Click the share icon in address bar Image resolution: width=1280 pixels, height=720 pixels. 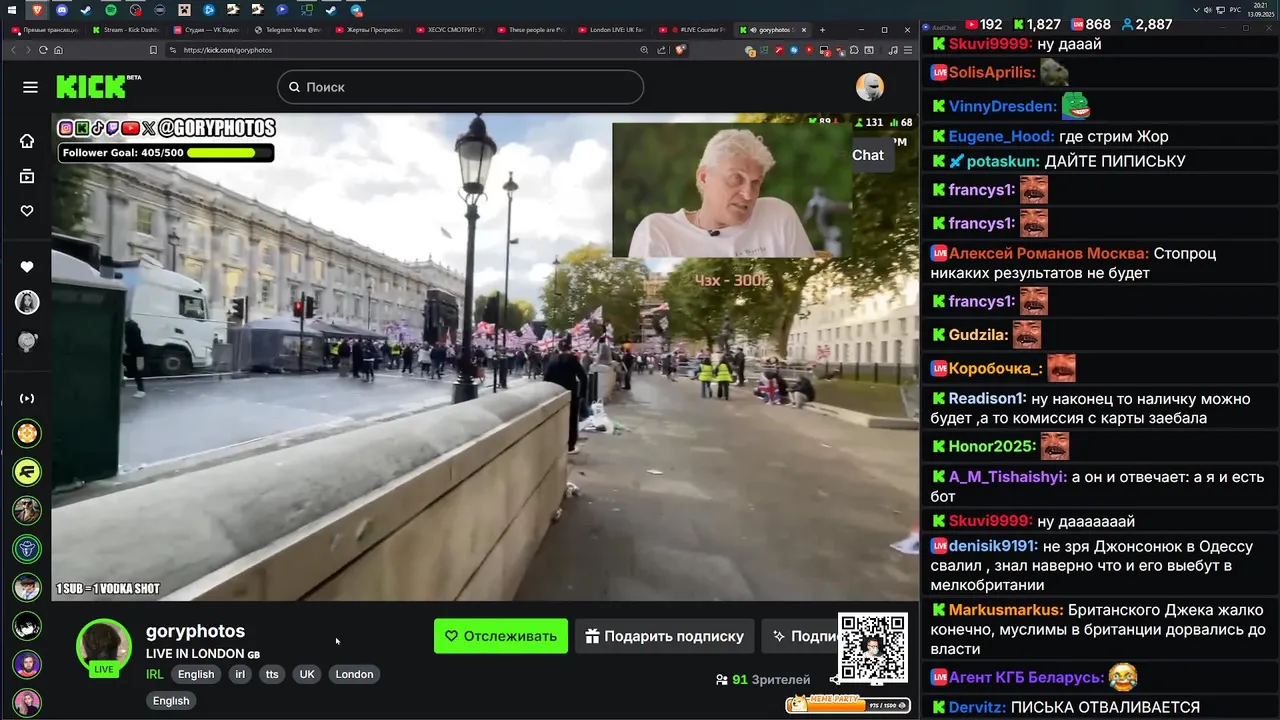click(661, 50)
